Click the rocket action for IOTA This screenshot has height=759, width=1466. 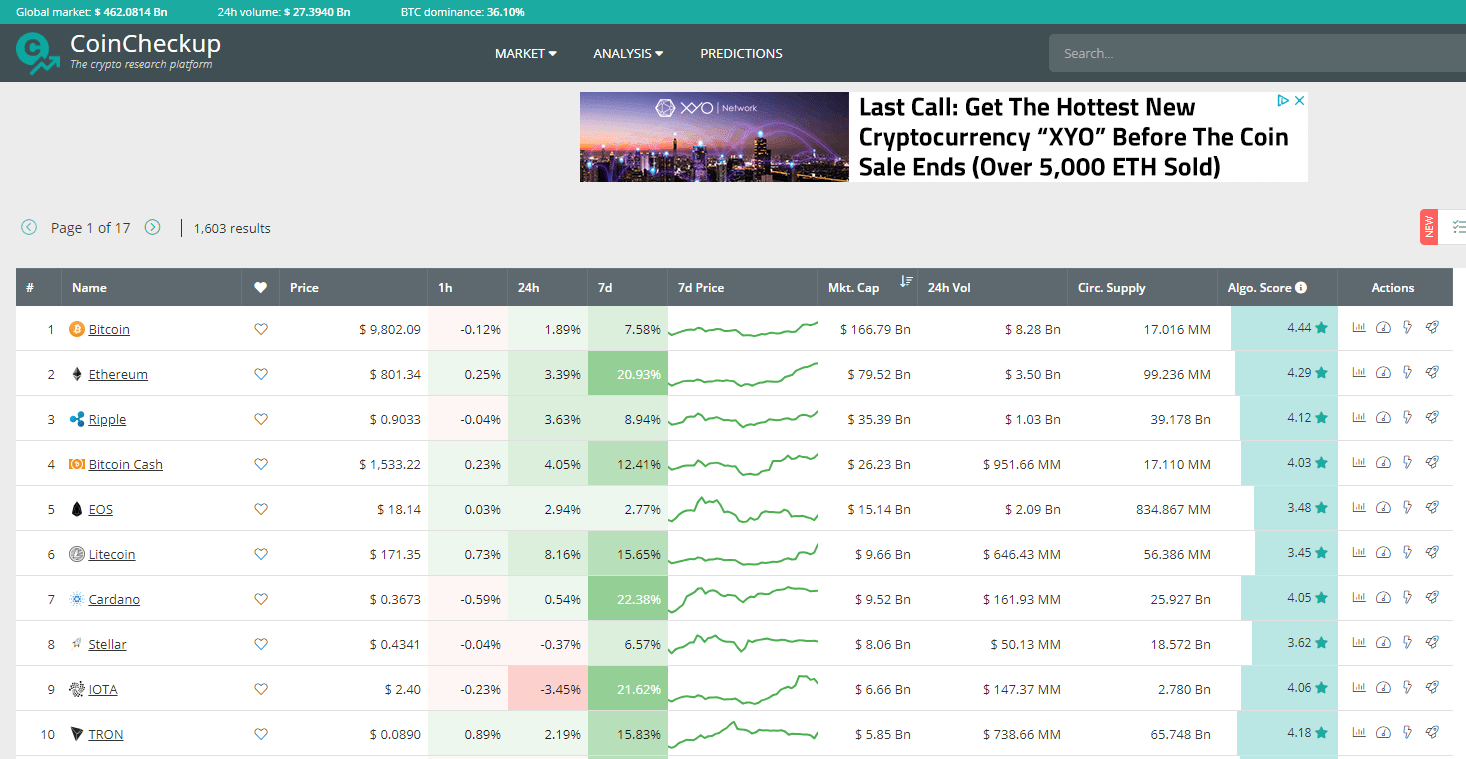tap(1432, 687)
